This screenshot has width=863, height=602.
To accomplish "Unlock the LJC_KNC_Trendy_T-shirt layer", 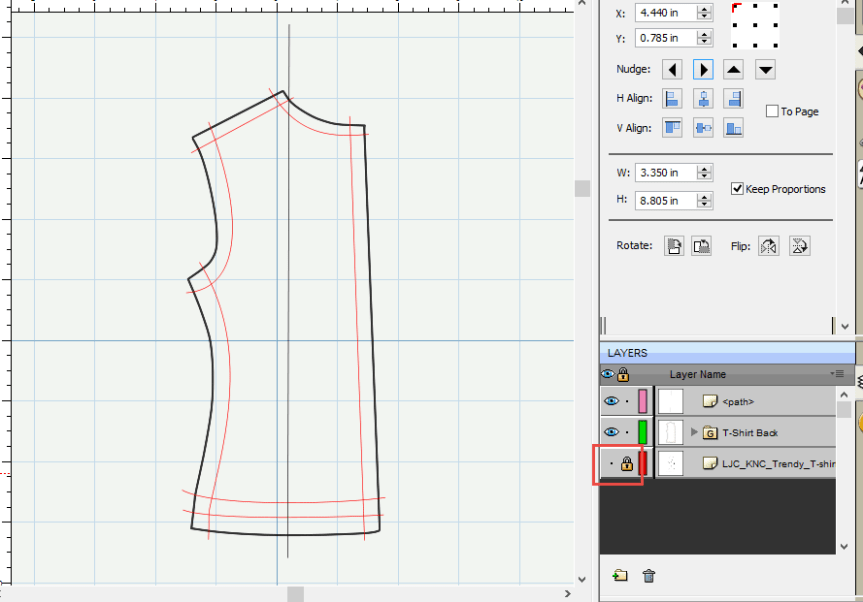I will [627, 464].
